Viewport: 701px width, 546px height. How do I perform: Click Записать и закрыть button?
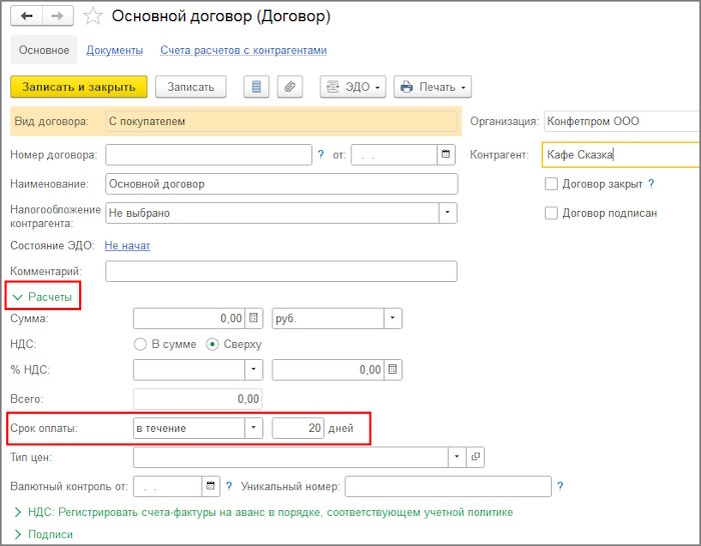tap(79, 87)
